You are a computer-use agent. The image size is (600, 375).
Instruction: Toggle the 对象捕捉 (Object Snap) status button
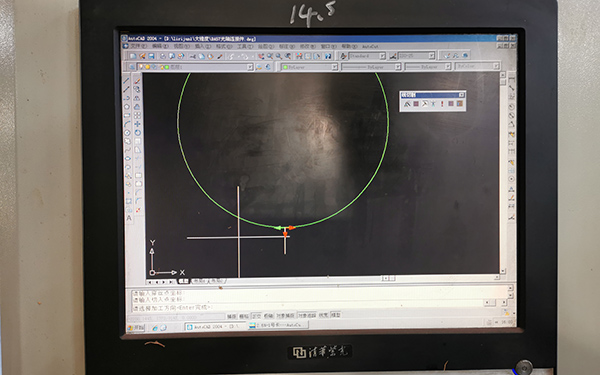[285, 316]
